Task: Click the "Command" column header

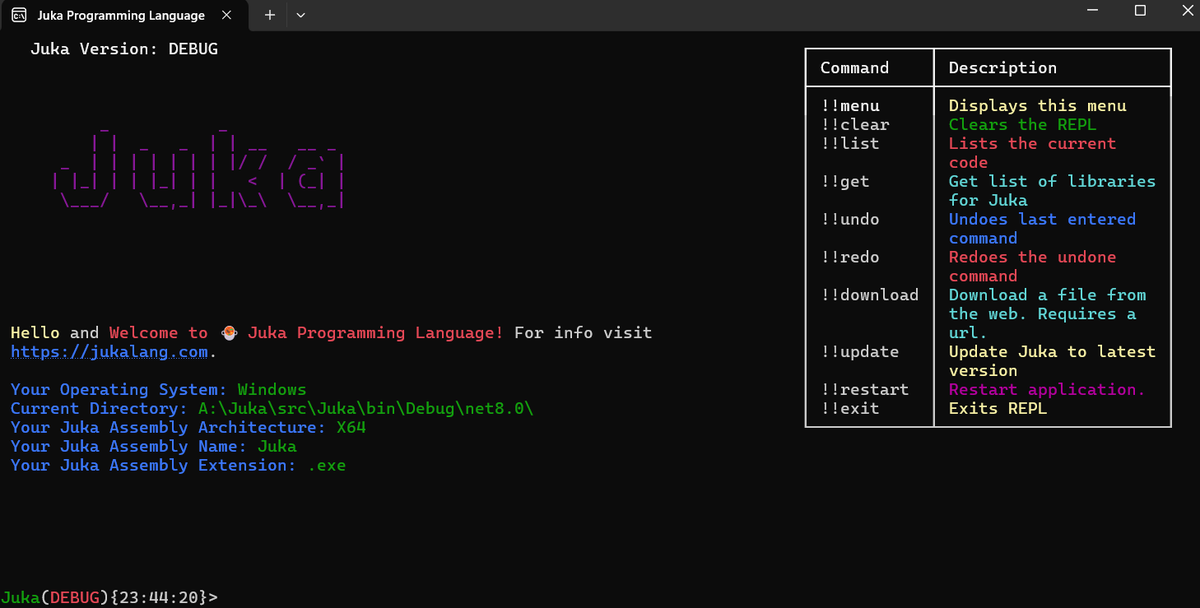Action: [854, 68]
